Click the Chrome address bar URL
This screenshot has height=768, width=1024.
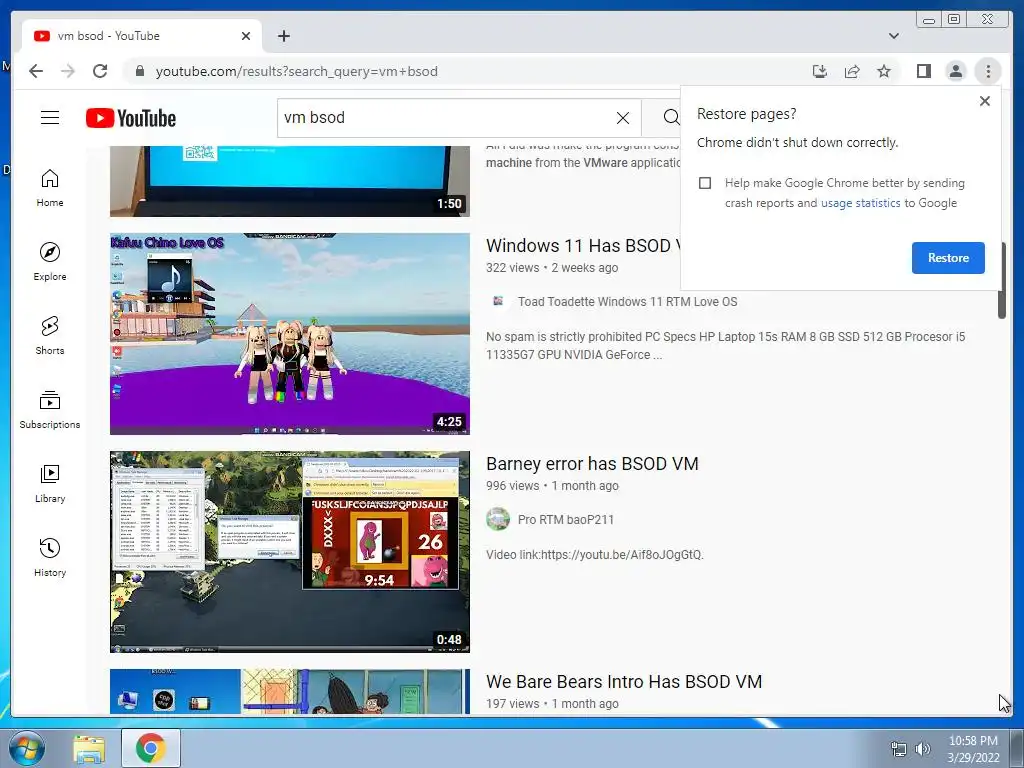296,71
